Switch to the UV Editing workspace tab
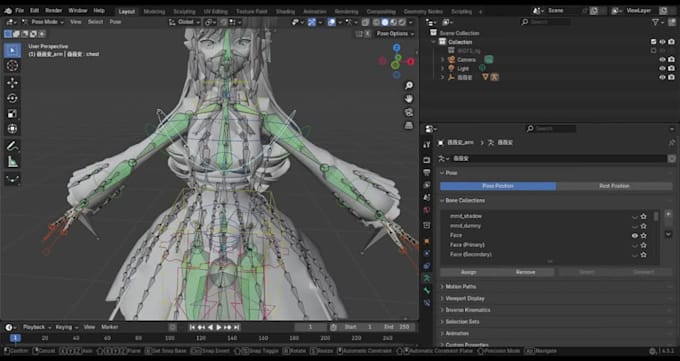 coord(216,12)
